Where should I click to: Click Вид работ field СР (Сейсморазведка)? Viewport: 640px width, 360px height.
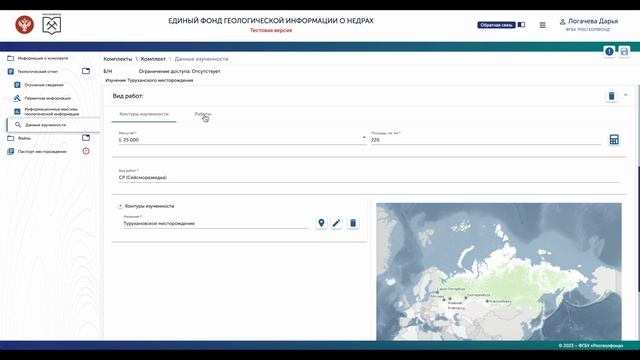[x=369, y=178]
